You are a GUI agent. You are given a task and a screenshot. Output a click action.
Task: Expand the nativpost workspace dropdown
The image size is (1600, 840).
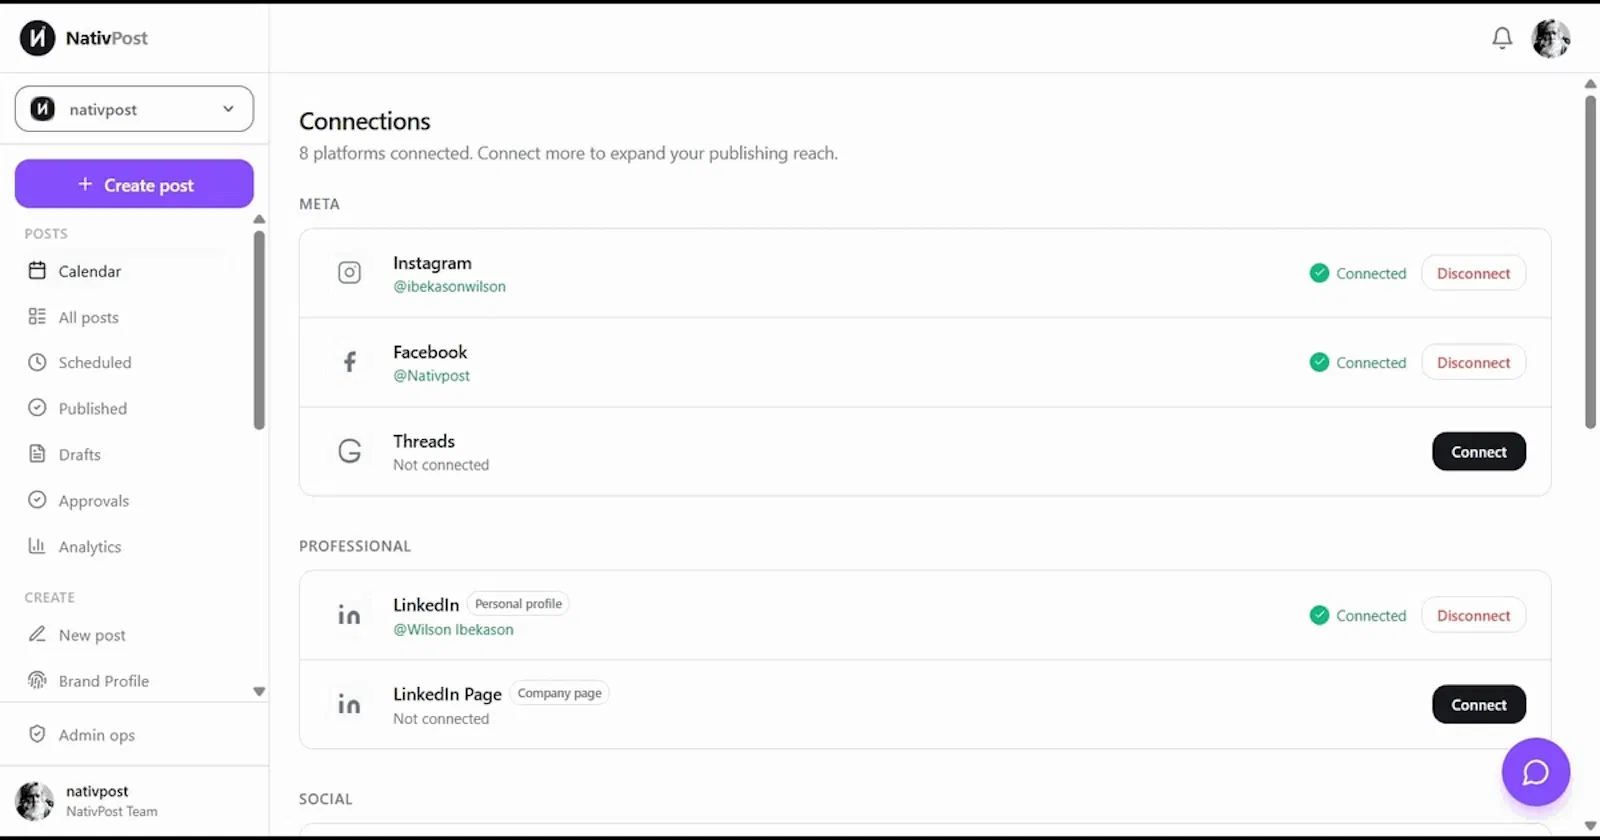coord(134,109)
